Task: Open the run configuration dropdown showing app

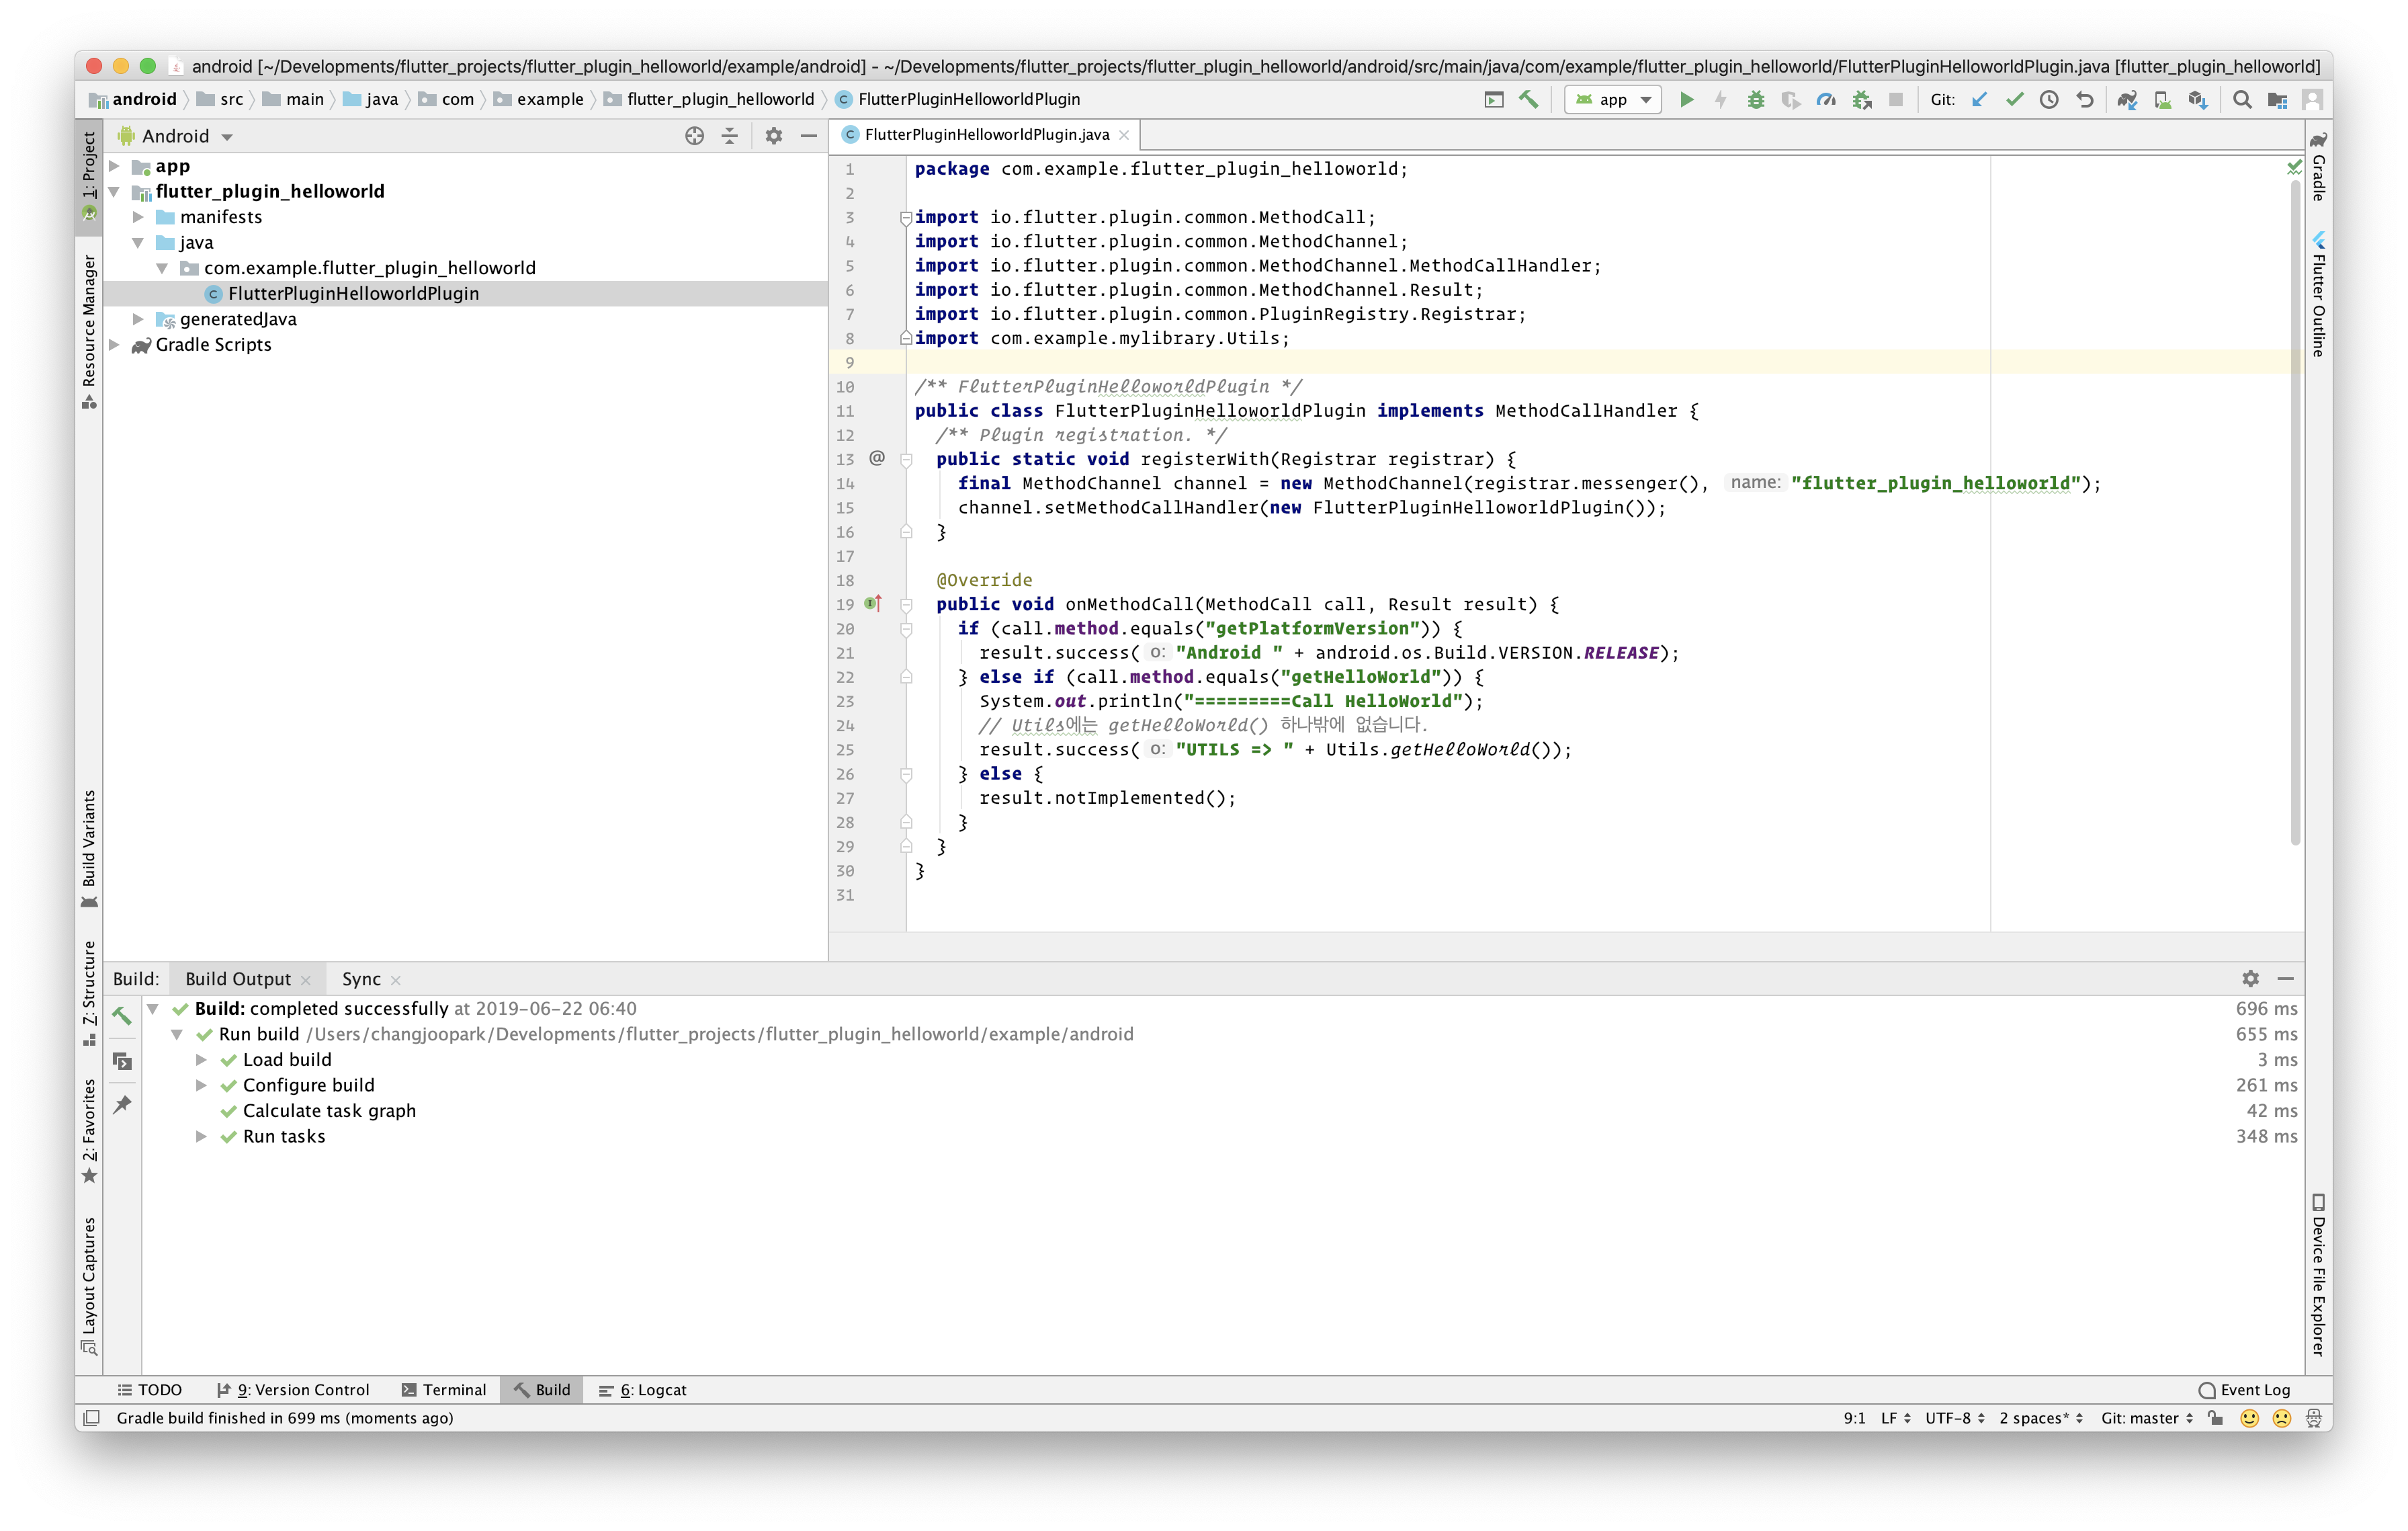Action: [1613, 99]
